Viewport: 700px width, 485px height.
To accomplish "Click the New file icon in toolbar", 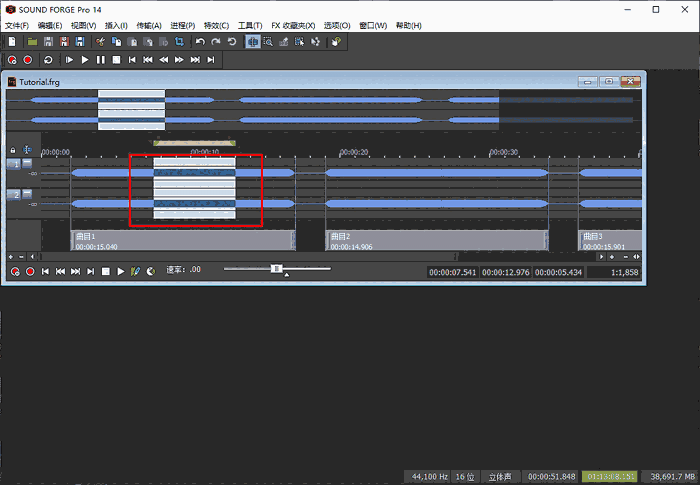I will click(11, 42).
